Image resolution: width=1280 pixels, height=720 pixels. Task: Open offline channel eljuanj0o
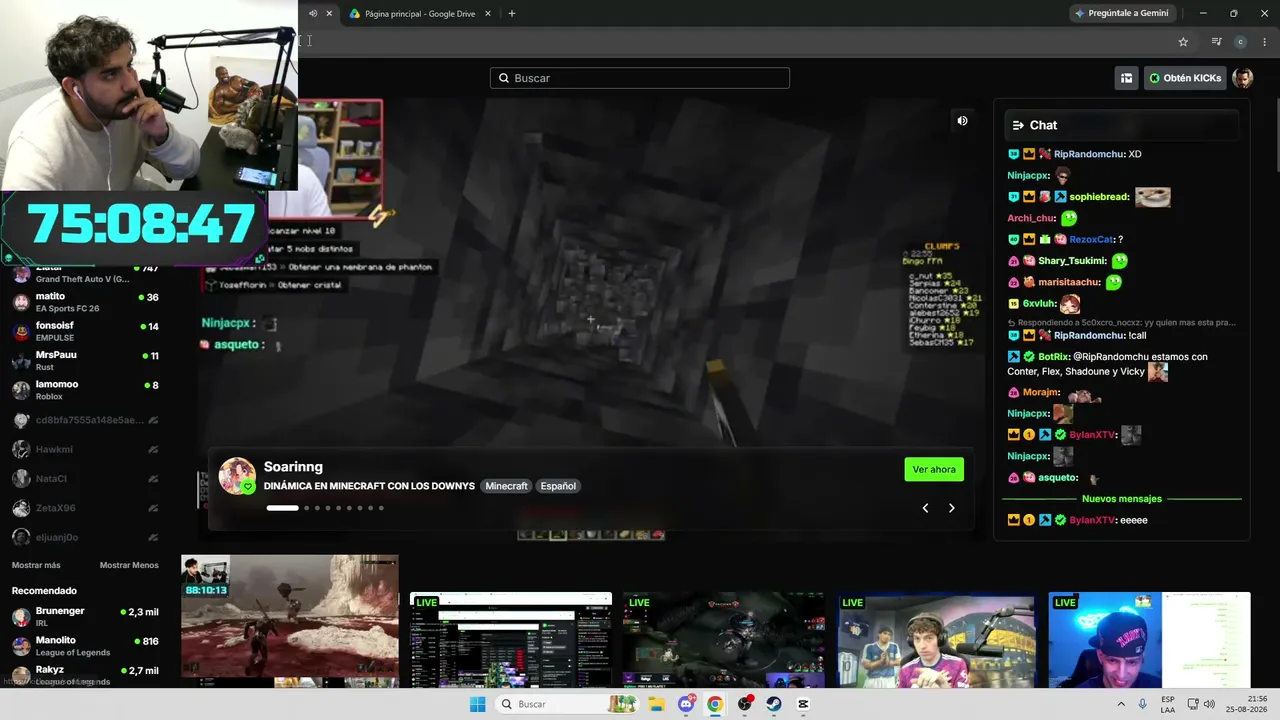(x=85, y=537)
